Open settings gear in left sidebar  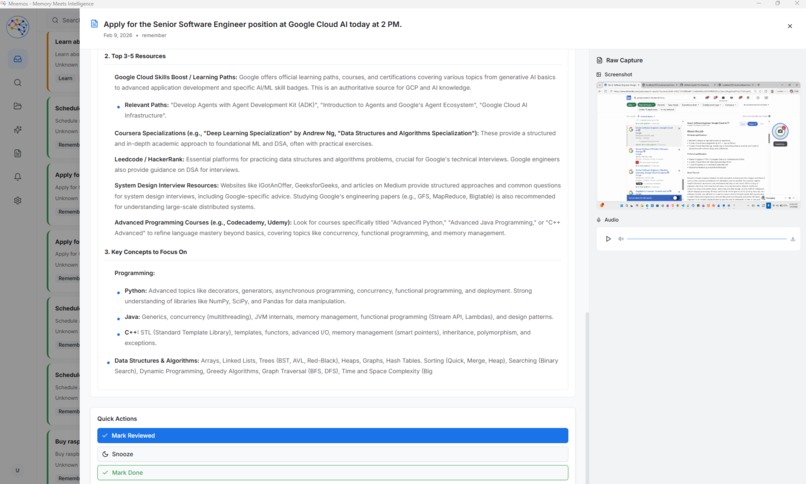click(x=17, y=200)
